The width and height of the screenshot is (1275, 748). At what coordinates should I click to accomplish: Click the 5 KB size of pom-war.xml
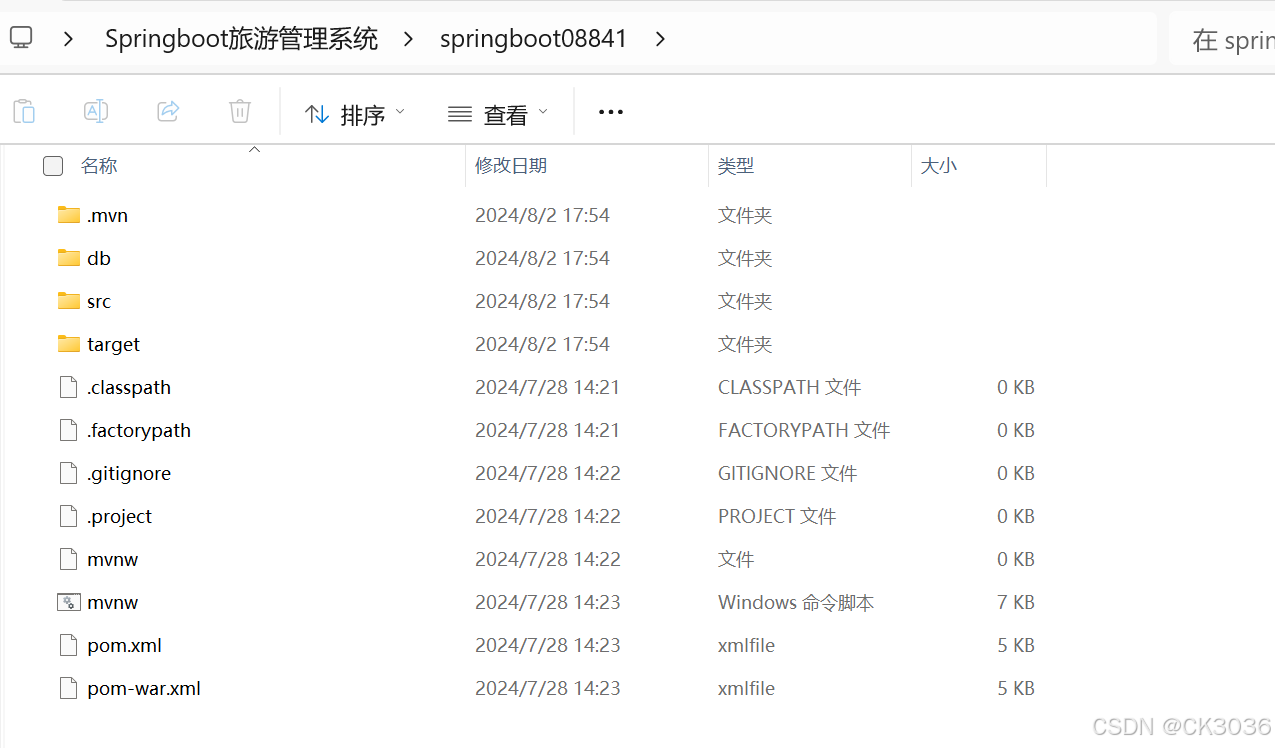(x=1016, y=688)
